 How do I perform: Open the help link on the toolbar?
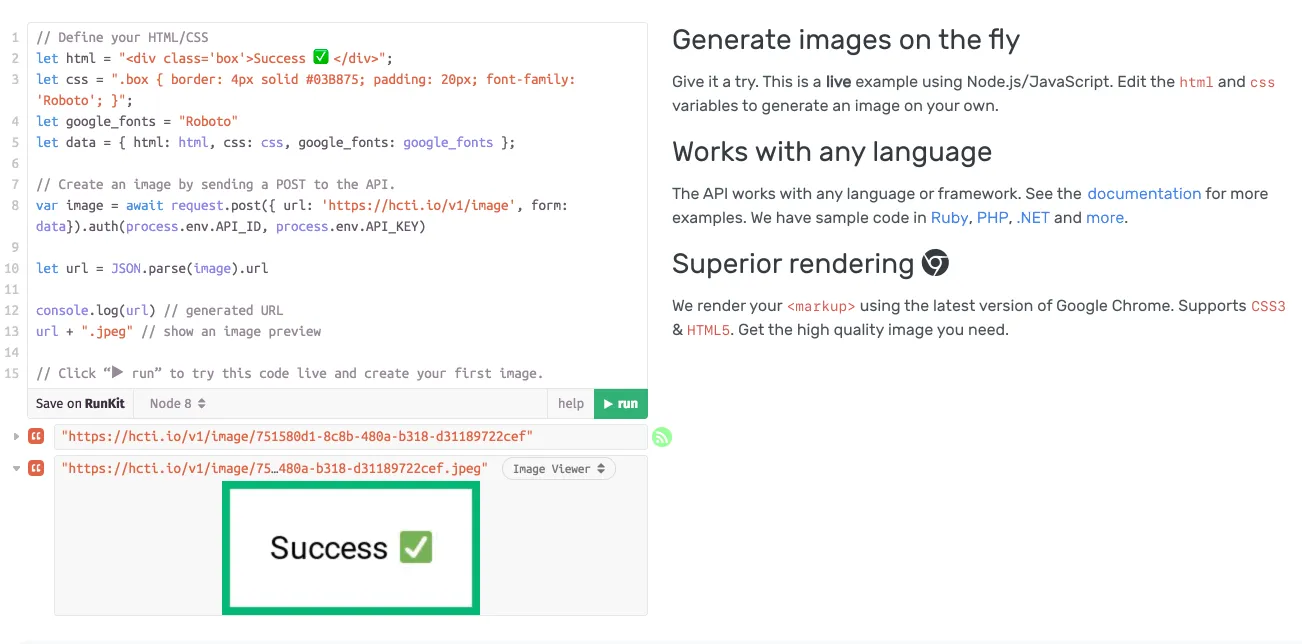click(x=570, y=403)
